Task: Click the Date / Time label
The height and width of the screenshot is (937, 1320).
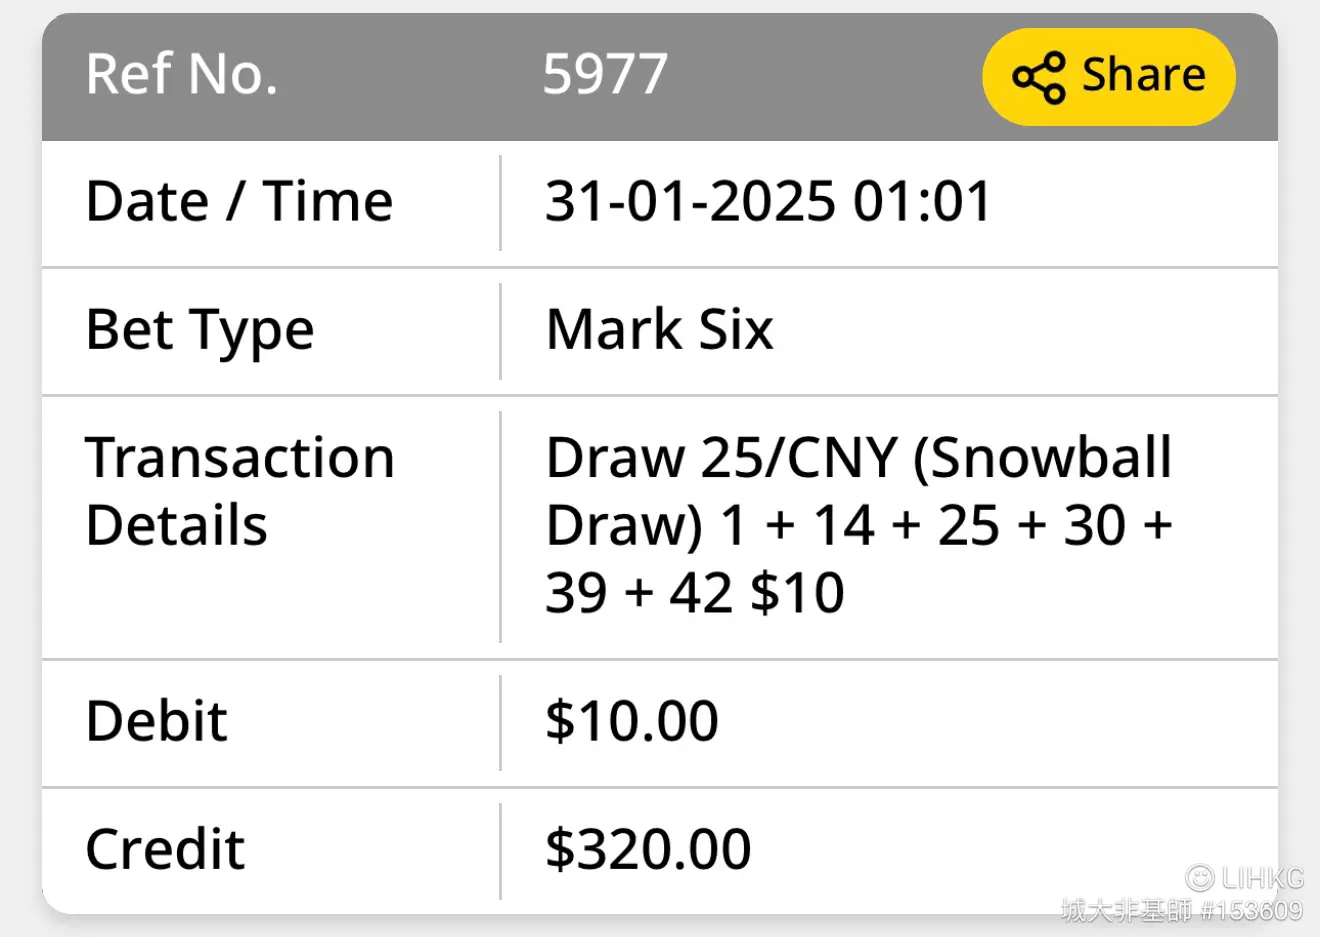Action: [239, 202]
